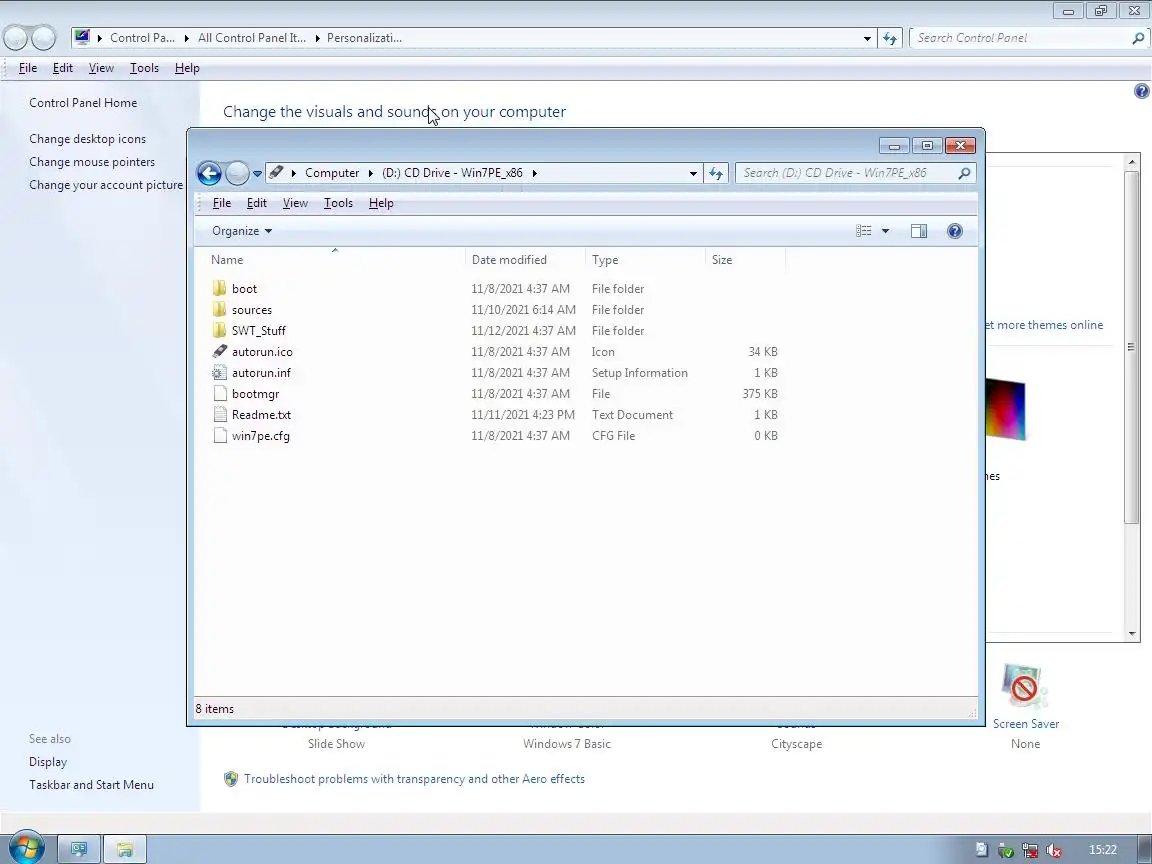Click the magnifier icon in CD Drive search
This screenshot has width=1152, height=864.
(x=965, y=173)
